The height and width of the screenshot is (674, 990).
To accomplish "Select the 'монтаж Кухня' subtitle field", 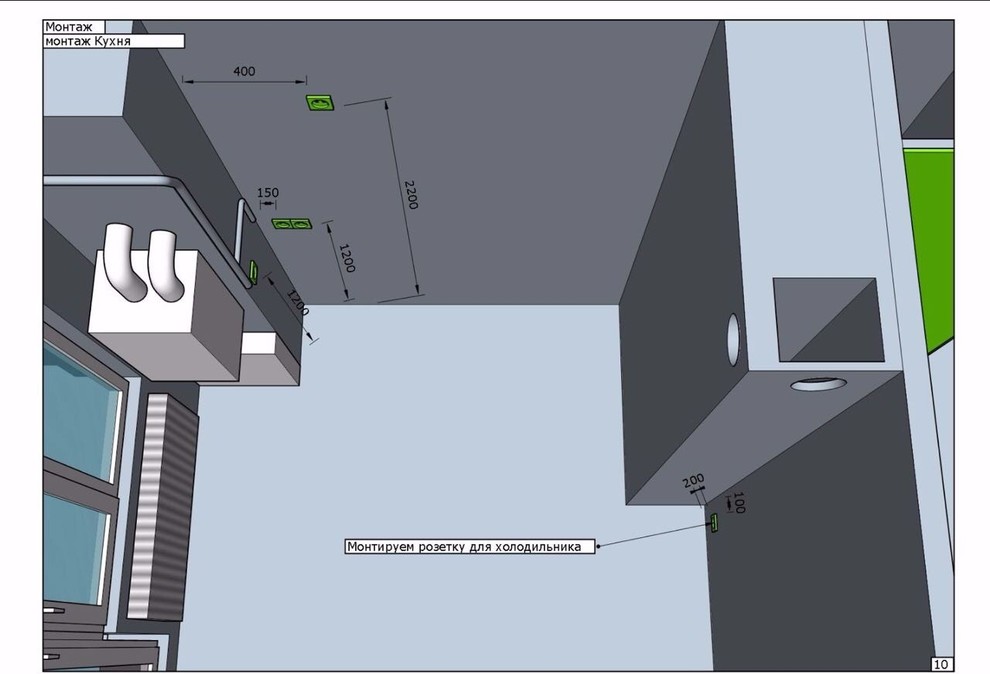I will (113, 42).
